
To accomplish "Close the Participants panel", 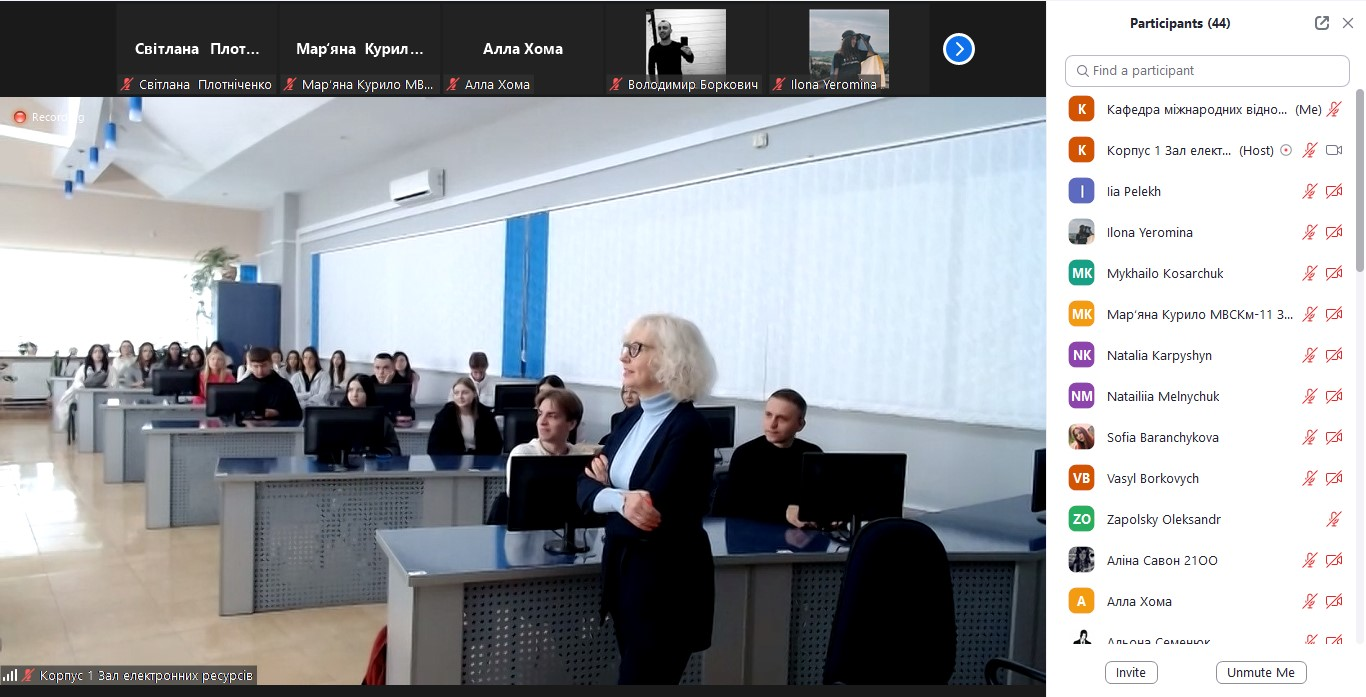I will 1347,23.
